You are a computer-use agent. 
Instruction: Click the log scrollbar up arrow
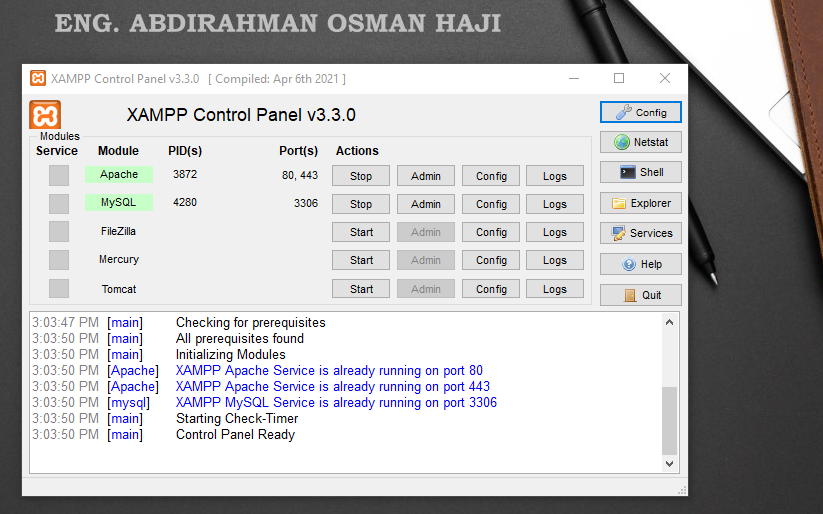pos(669,322)
